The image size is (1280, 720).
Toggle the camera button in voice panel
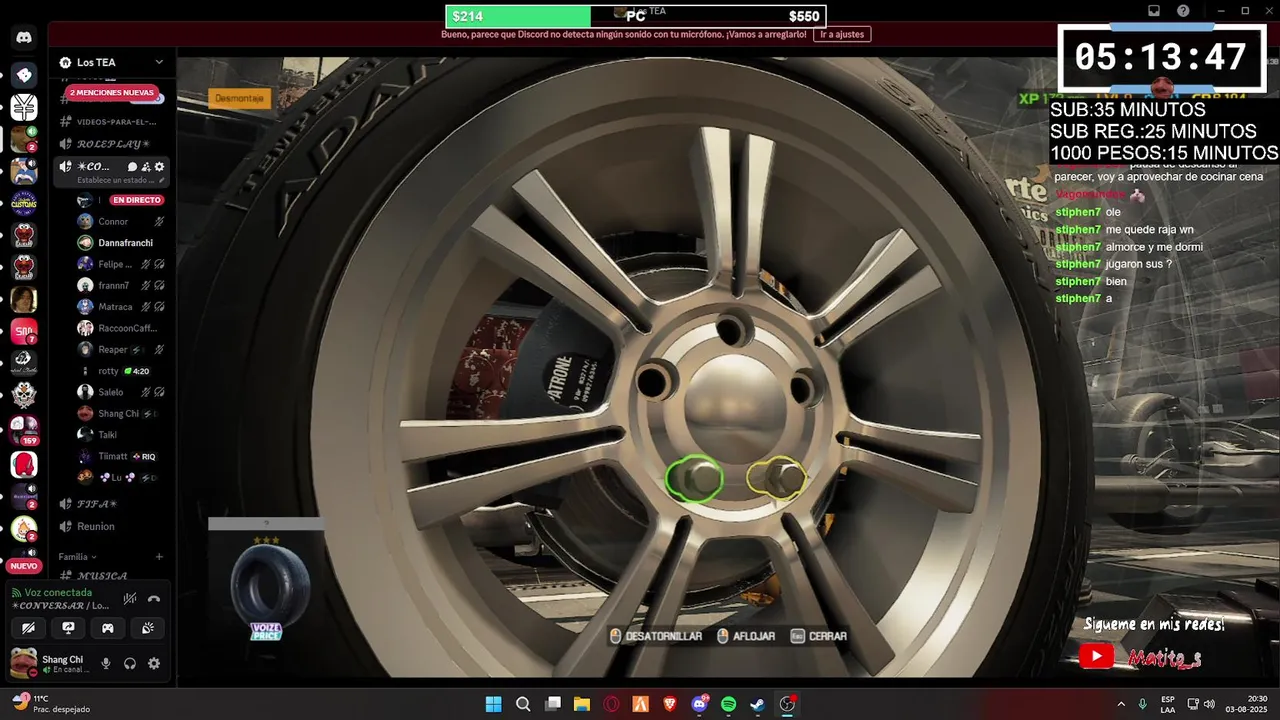click(29, 628)
